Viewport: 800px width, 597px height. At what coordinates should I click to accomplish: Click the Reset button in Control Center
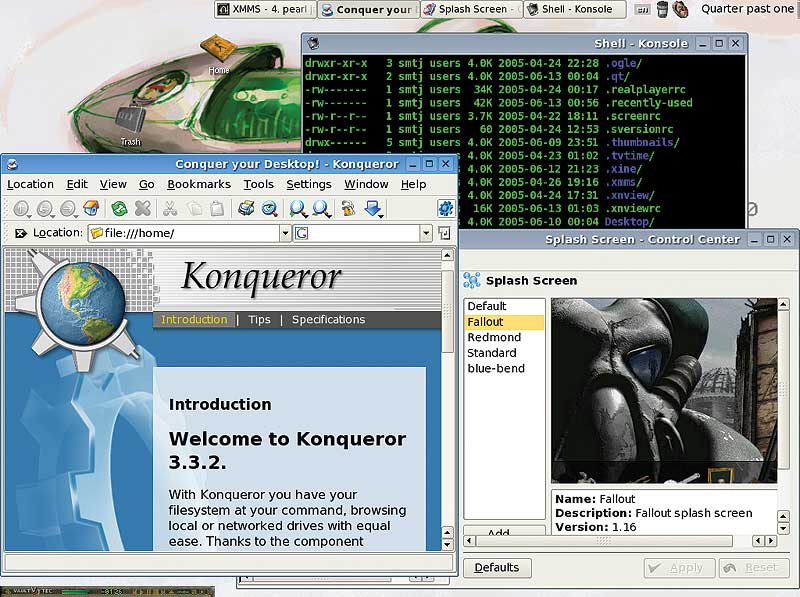(754, 567)
